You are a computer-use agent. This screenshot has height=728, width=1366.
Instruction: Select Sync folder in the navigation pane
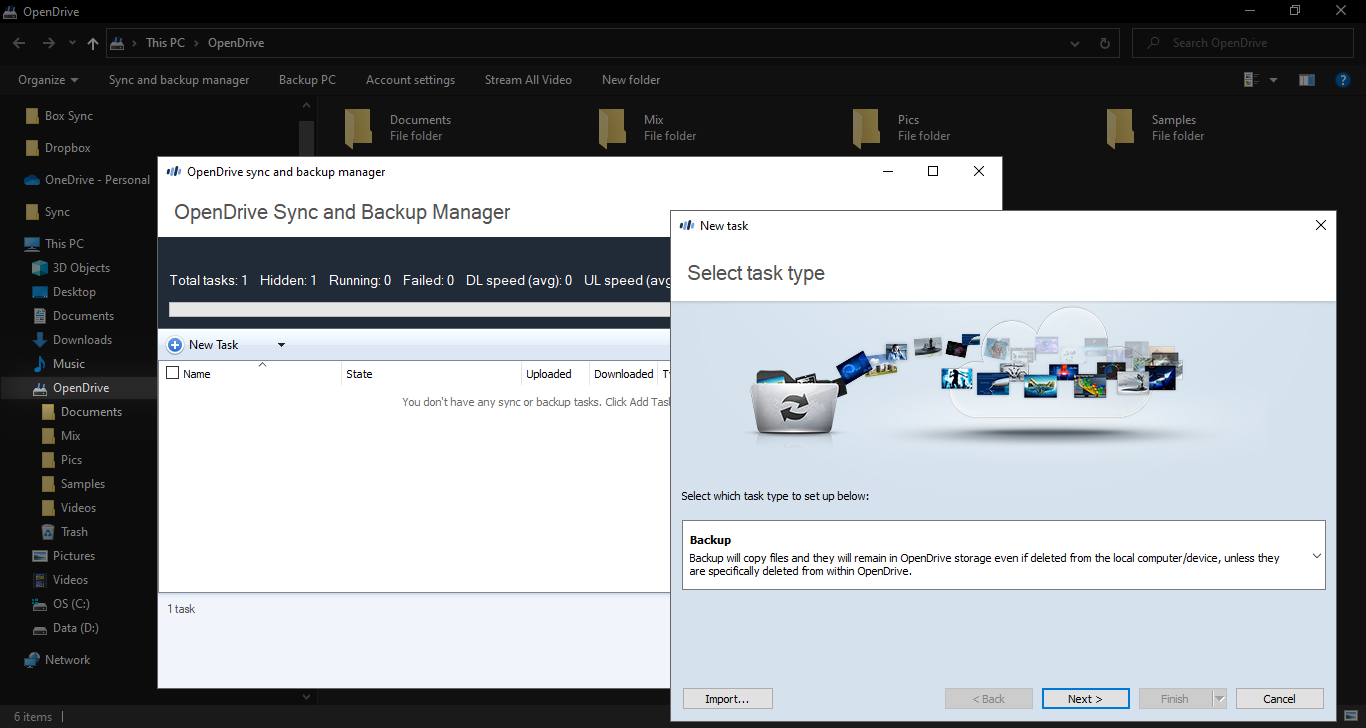pyautogui.click(x=57, y=212)
